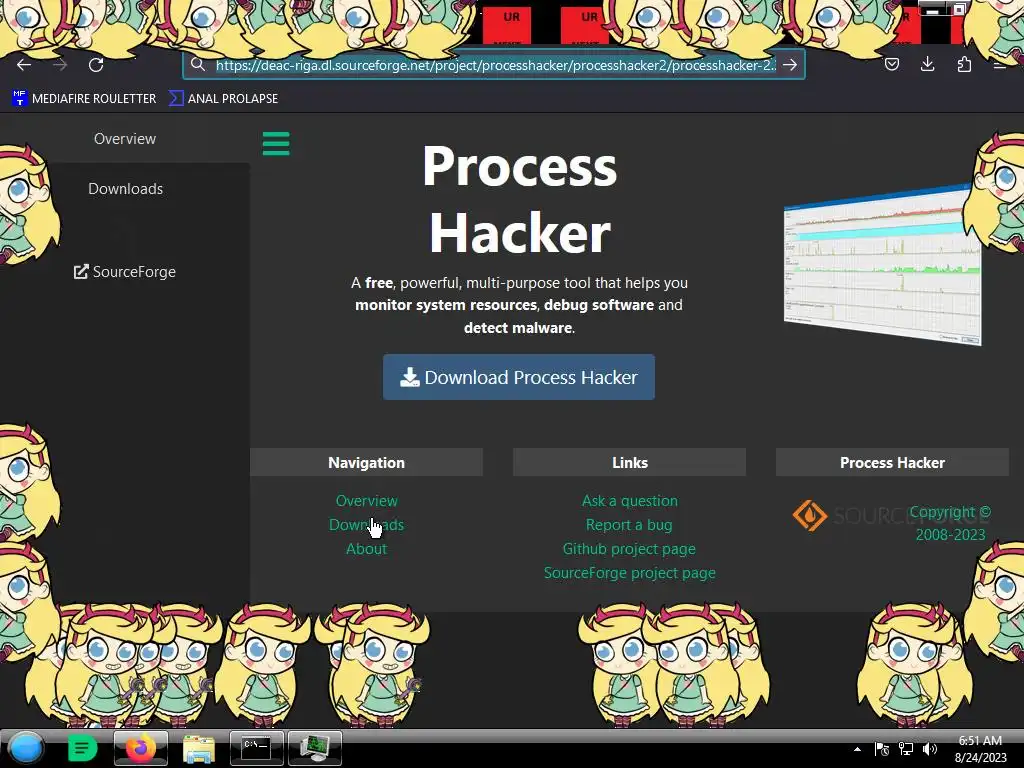
Task: Open About link under Navigation
Action: (366, 549)
